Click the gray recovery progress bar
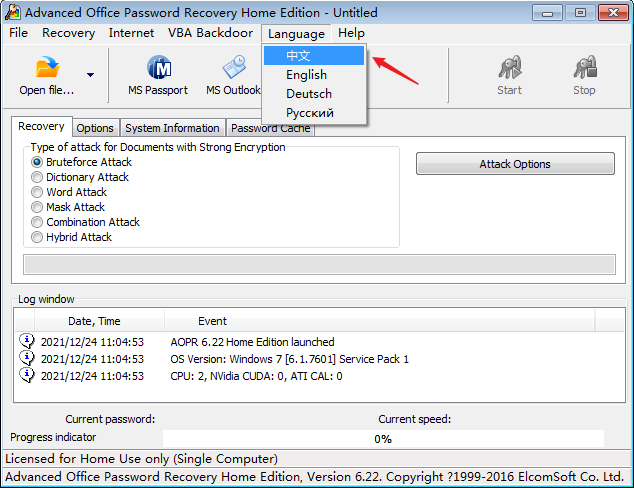Viewport: 634px width, 488px height. [x=319, y=264]
